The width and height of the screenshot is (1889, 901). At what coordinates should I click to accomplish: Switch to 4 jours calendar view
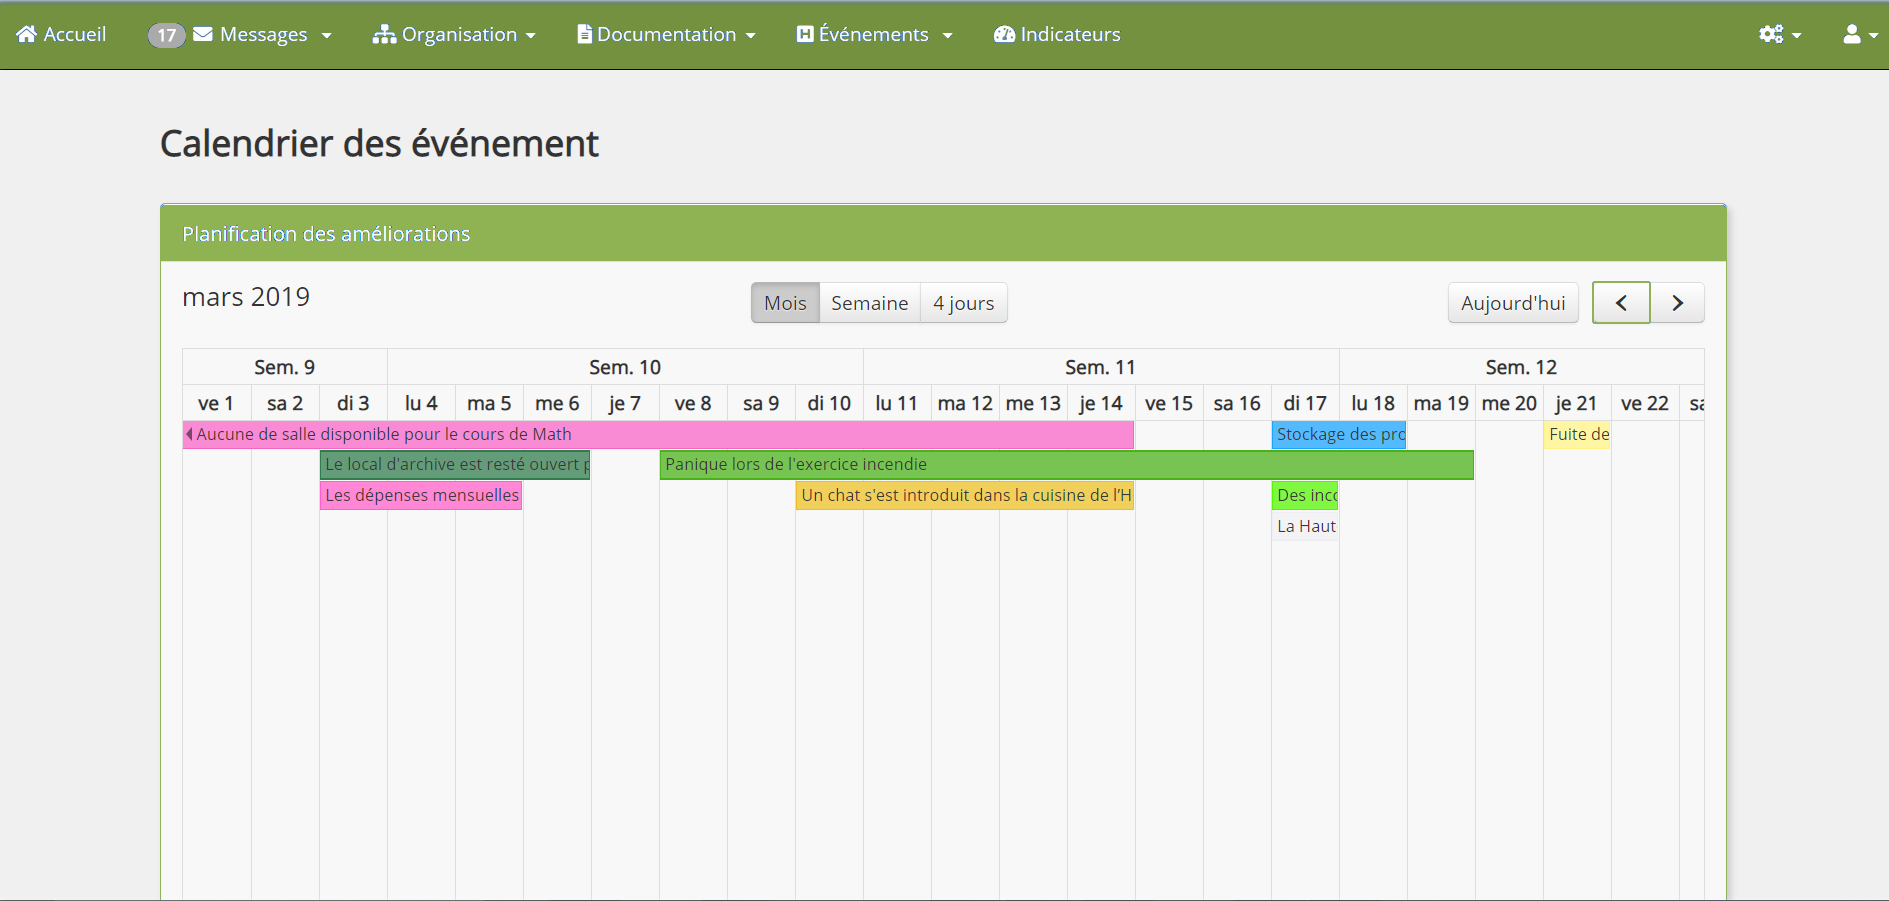[x=963, y=303]
